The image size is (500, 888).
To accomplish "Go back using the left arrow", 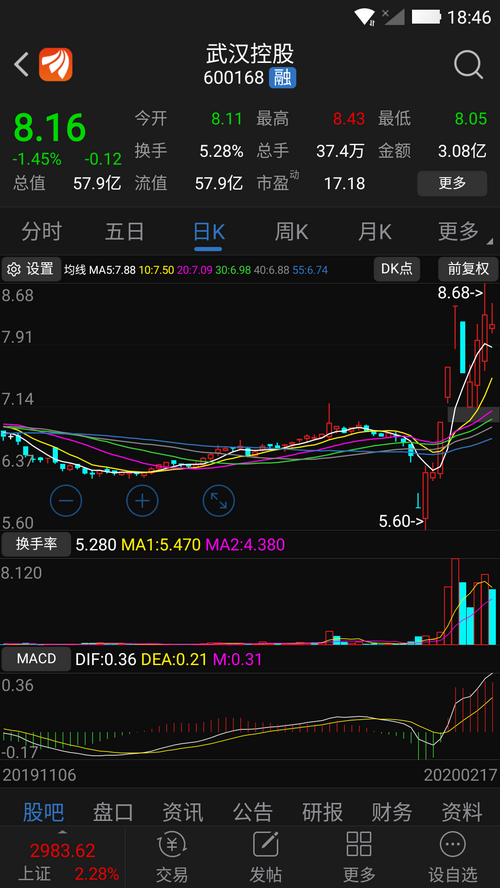I will click(22, 64).
